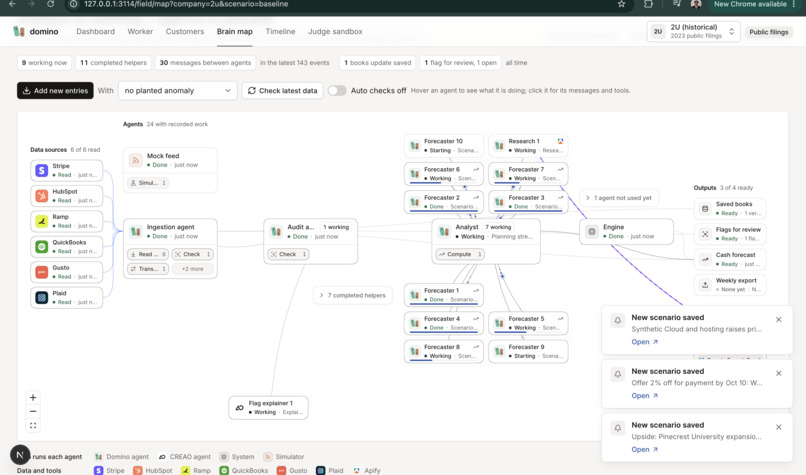806x475 pixels.
Task: Expand 7 completed helpers
Action: 353,295
